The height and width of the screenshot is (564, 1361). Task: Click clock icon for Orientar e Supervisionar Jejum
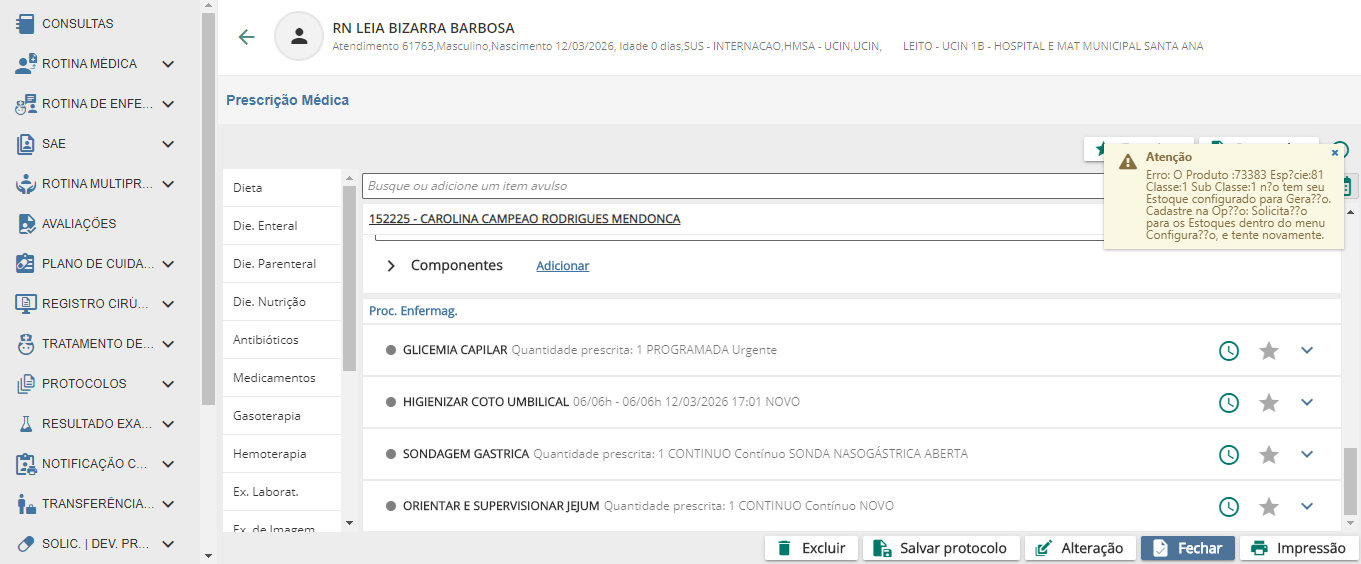click(1228, 507)
